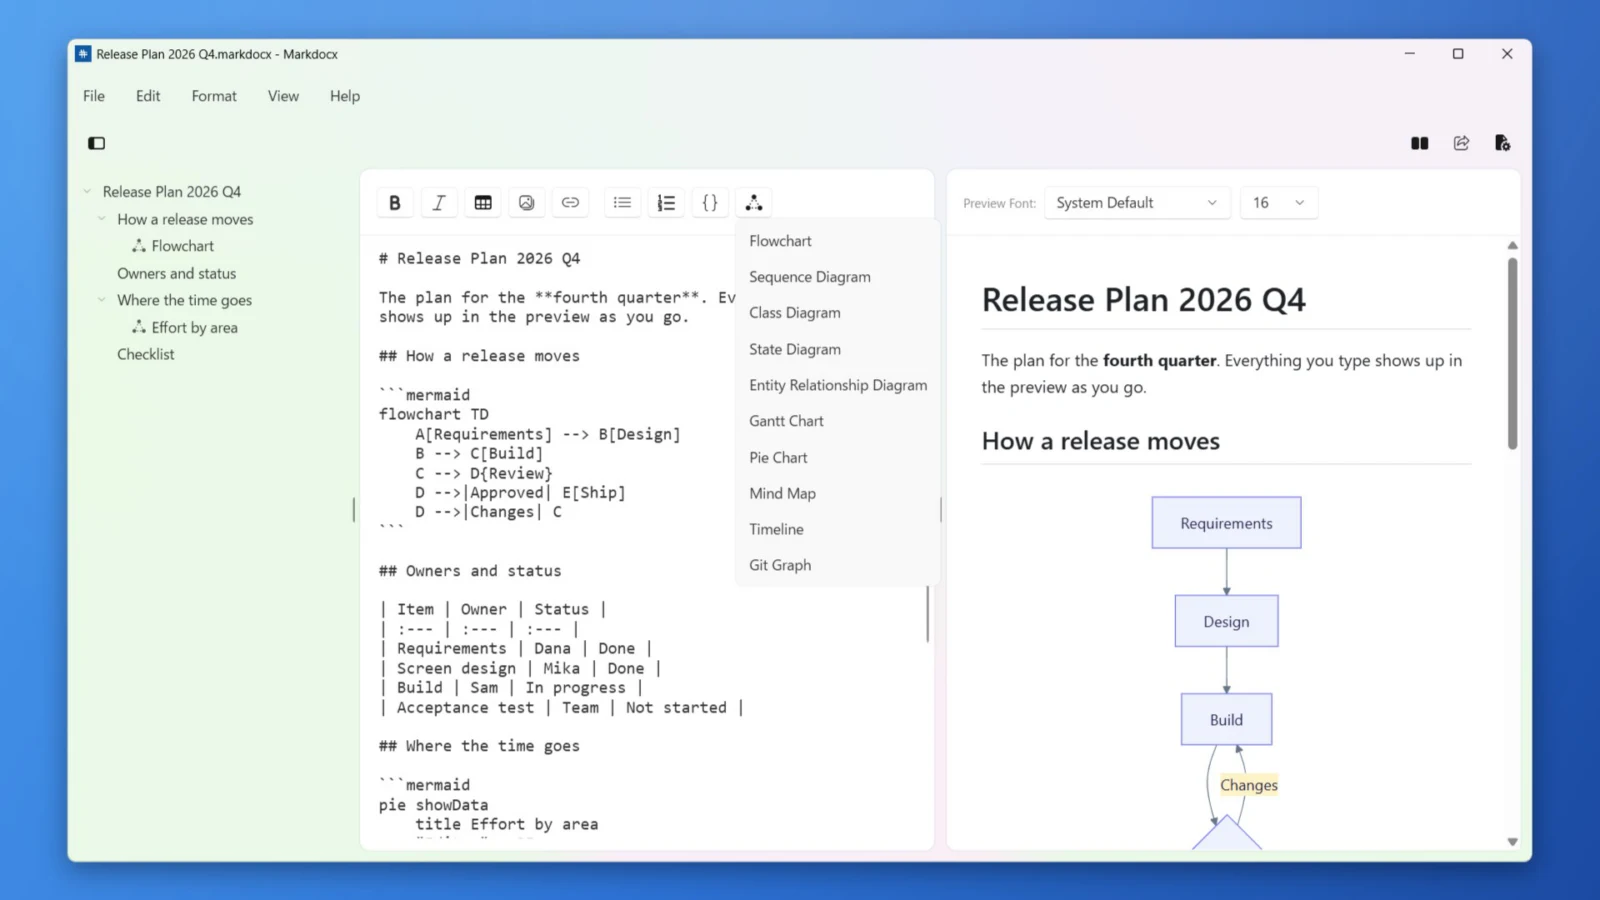This screenshot has width=1600, height=900.
Task: Insert a table using the table icon
Action: tap(483, 203)
